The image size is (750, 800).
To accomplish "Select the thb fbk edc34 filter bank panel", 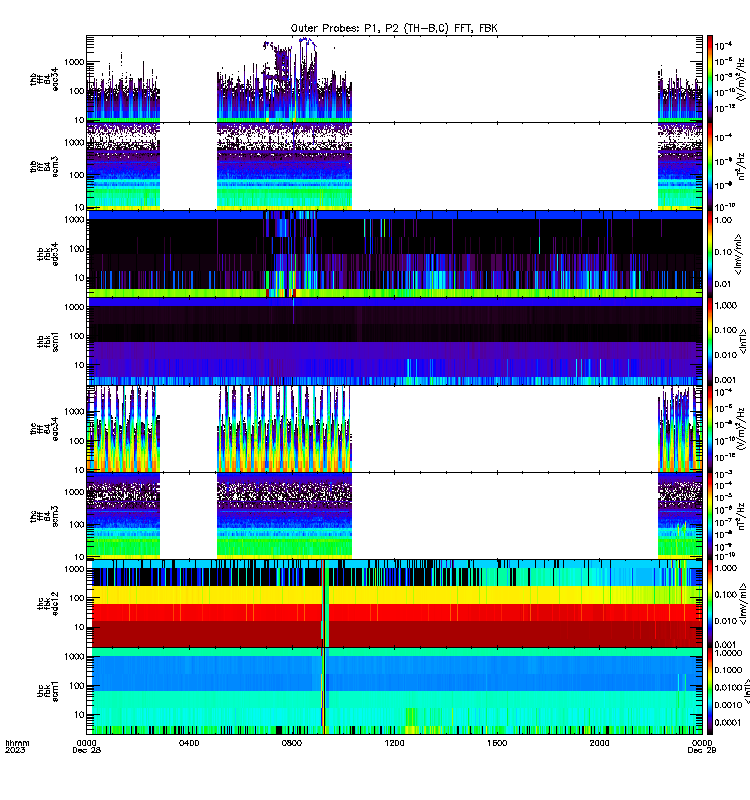I will [394, 254].
